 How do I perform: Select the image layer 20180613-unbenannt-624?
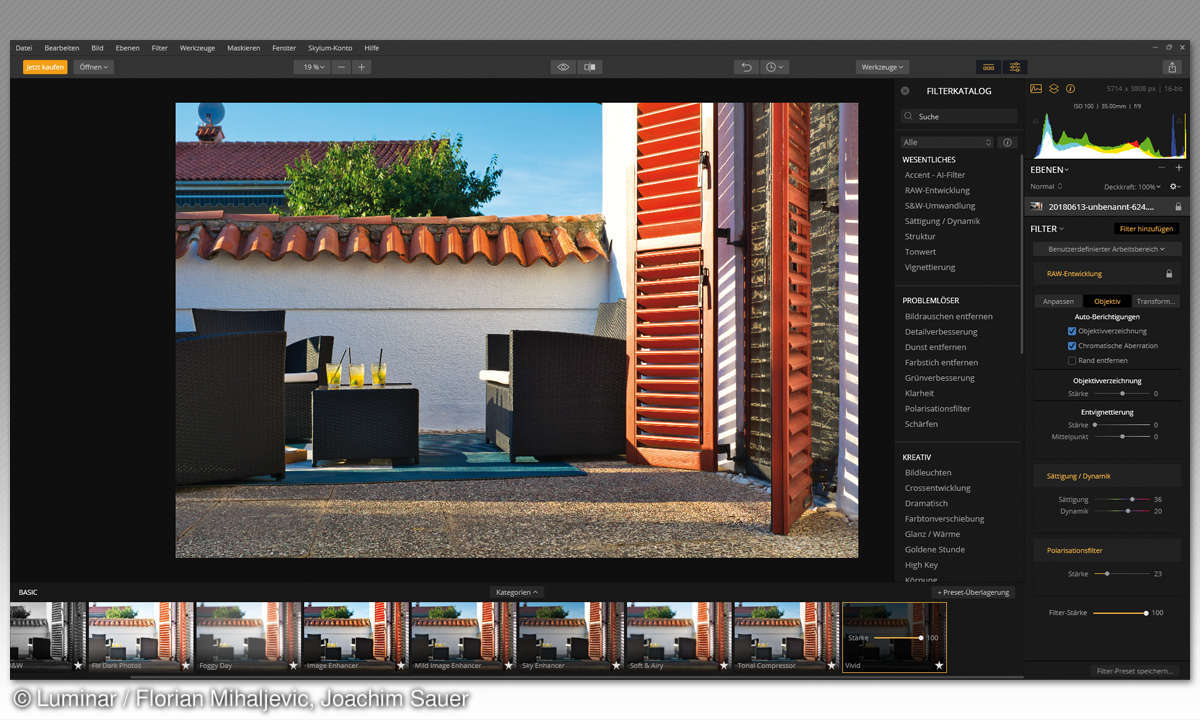1106,207
